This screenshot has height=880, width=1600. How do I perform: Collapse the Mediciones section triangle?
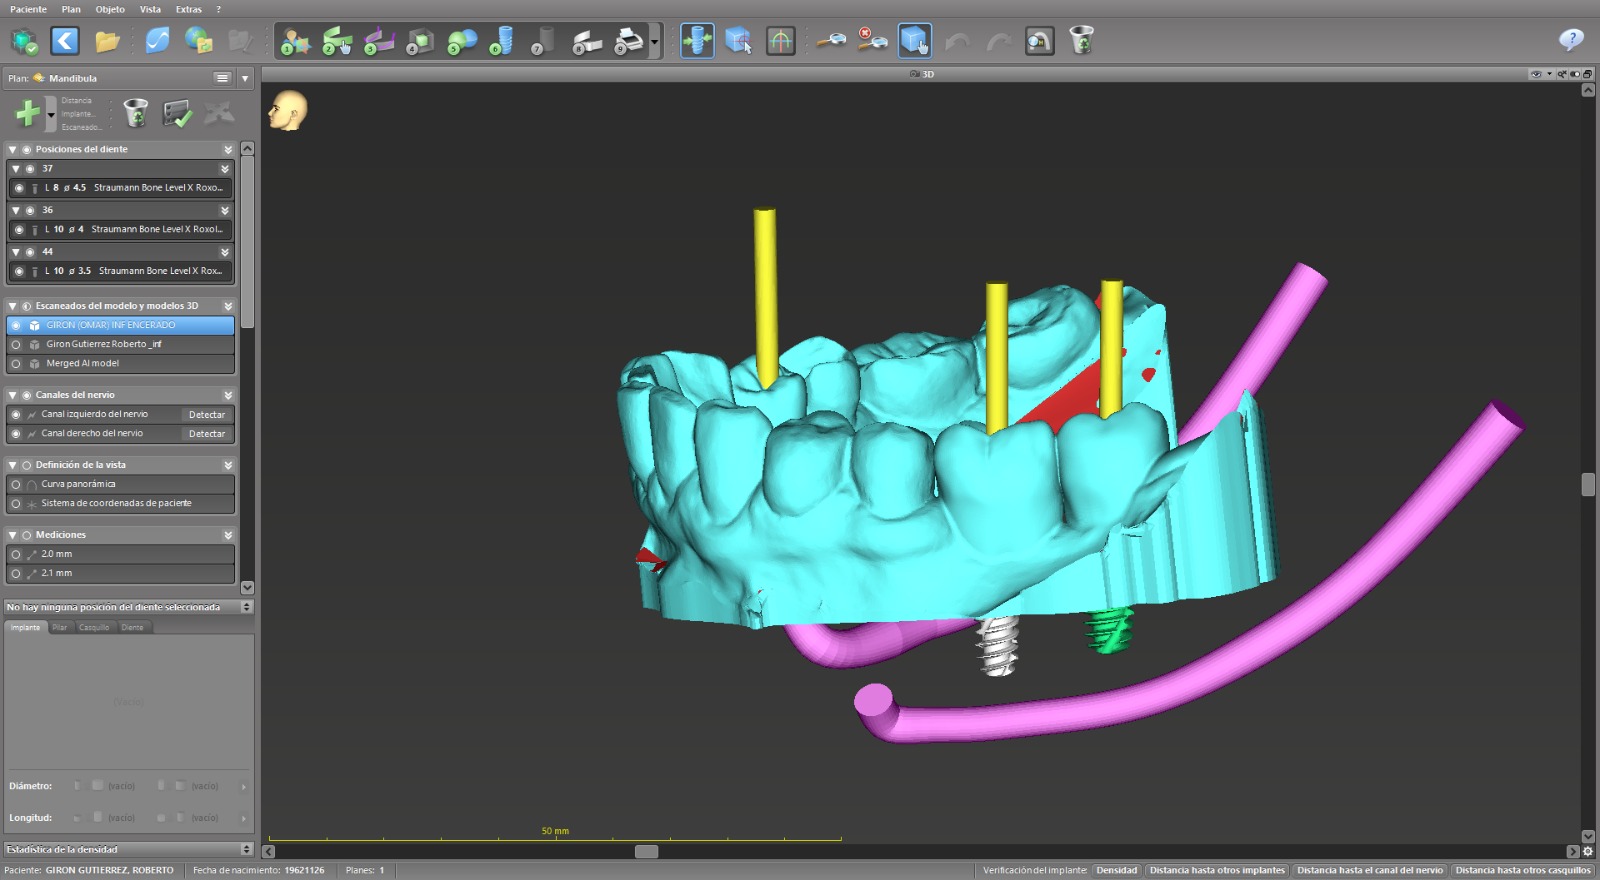pyautogui.click(x=13, y=535)
